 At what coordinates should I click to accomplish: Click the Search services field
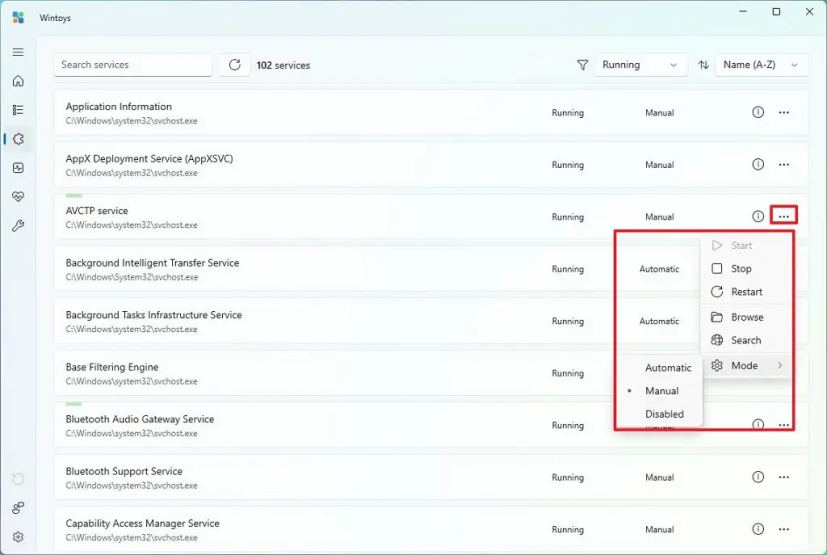click(x=133, y=65)
